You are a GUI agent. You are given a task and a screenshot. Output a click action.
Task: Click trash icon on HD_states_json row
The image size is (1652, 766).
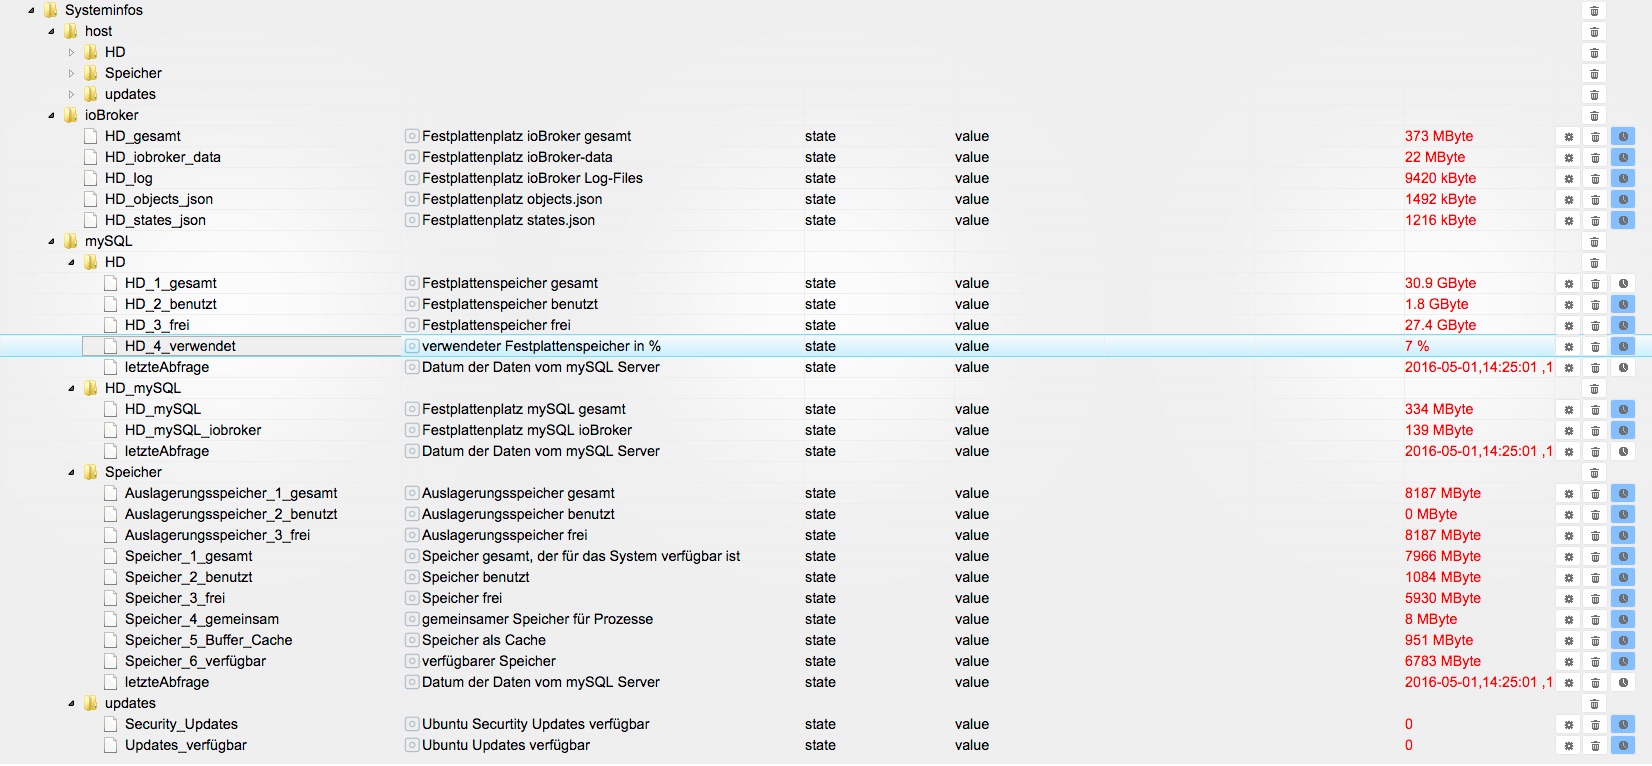coord(1596,221)
